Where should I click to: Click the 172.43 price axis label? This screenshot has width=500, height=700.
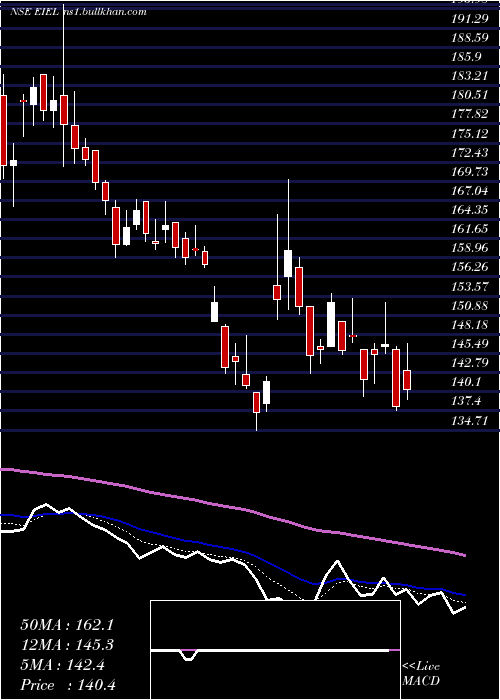pos(470,153)
